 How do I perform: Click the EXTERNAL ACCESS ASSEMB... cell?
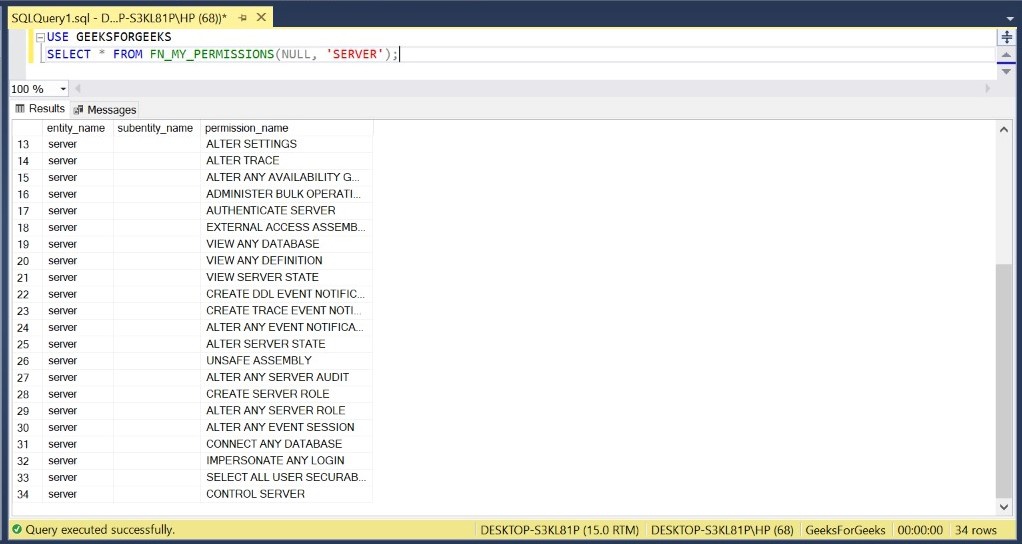[287, 227]
